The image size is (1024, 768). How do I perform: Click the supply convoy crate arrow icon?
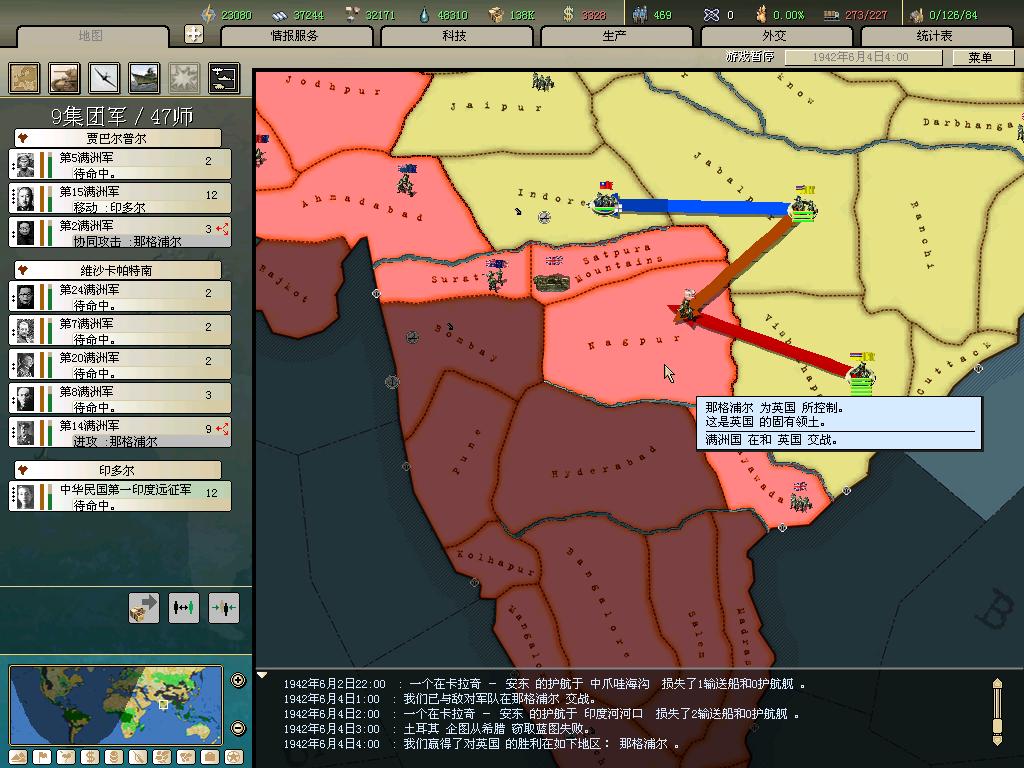point(144,607)
